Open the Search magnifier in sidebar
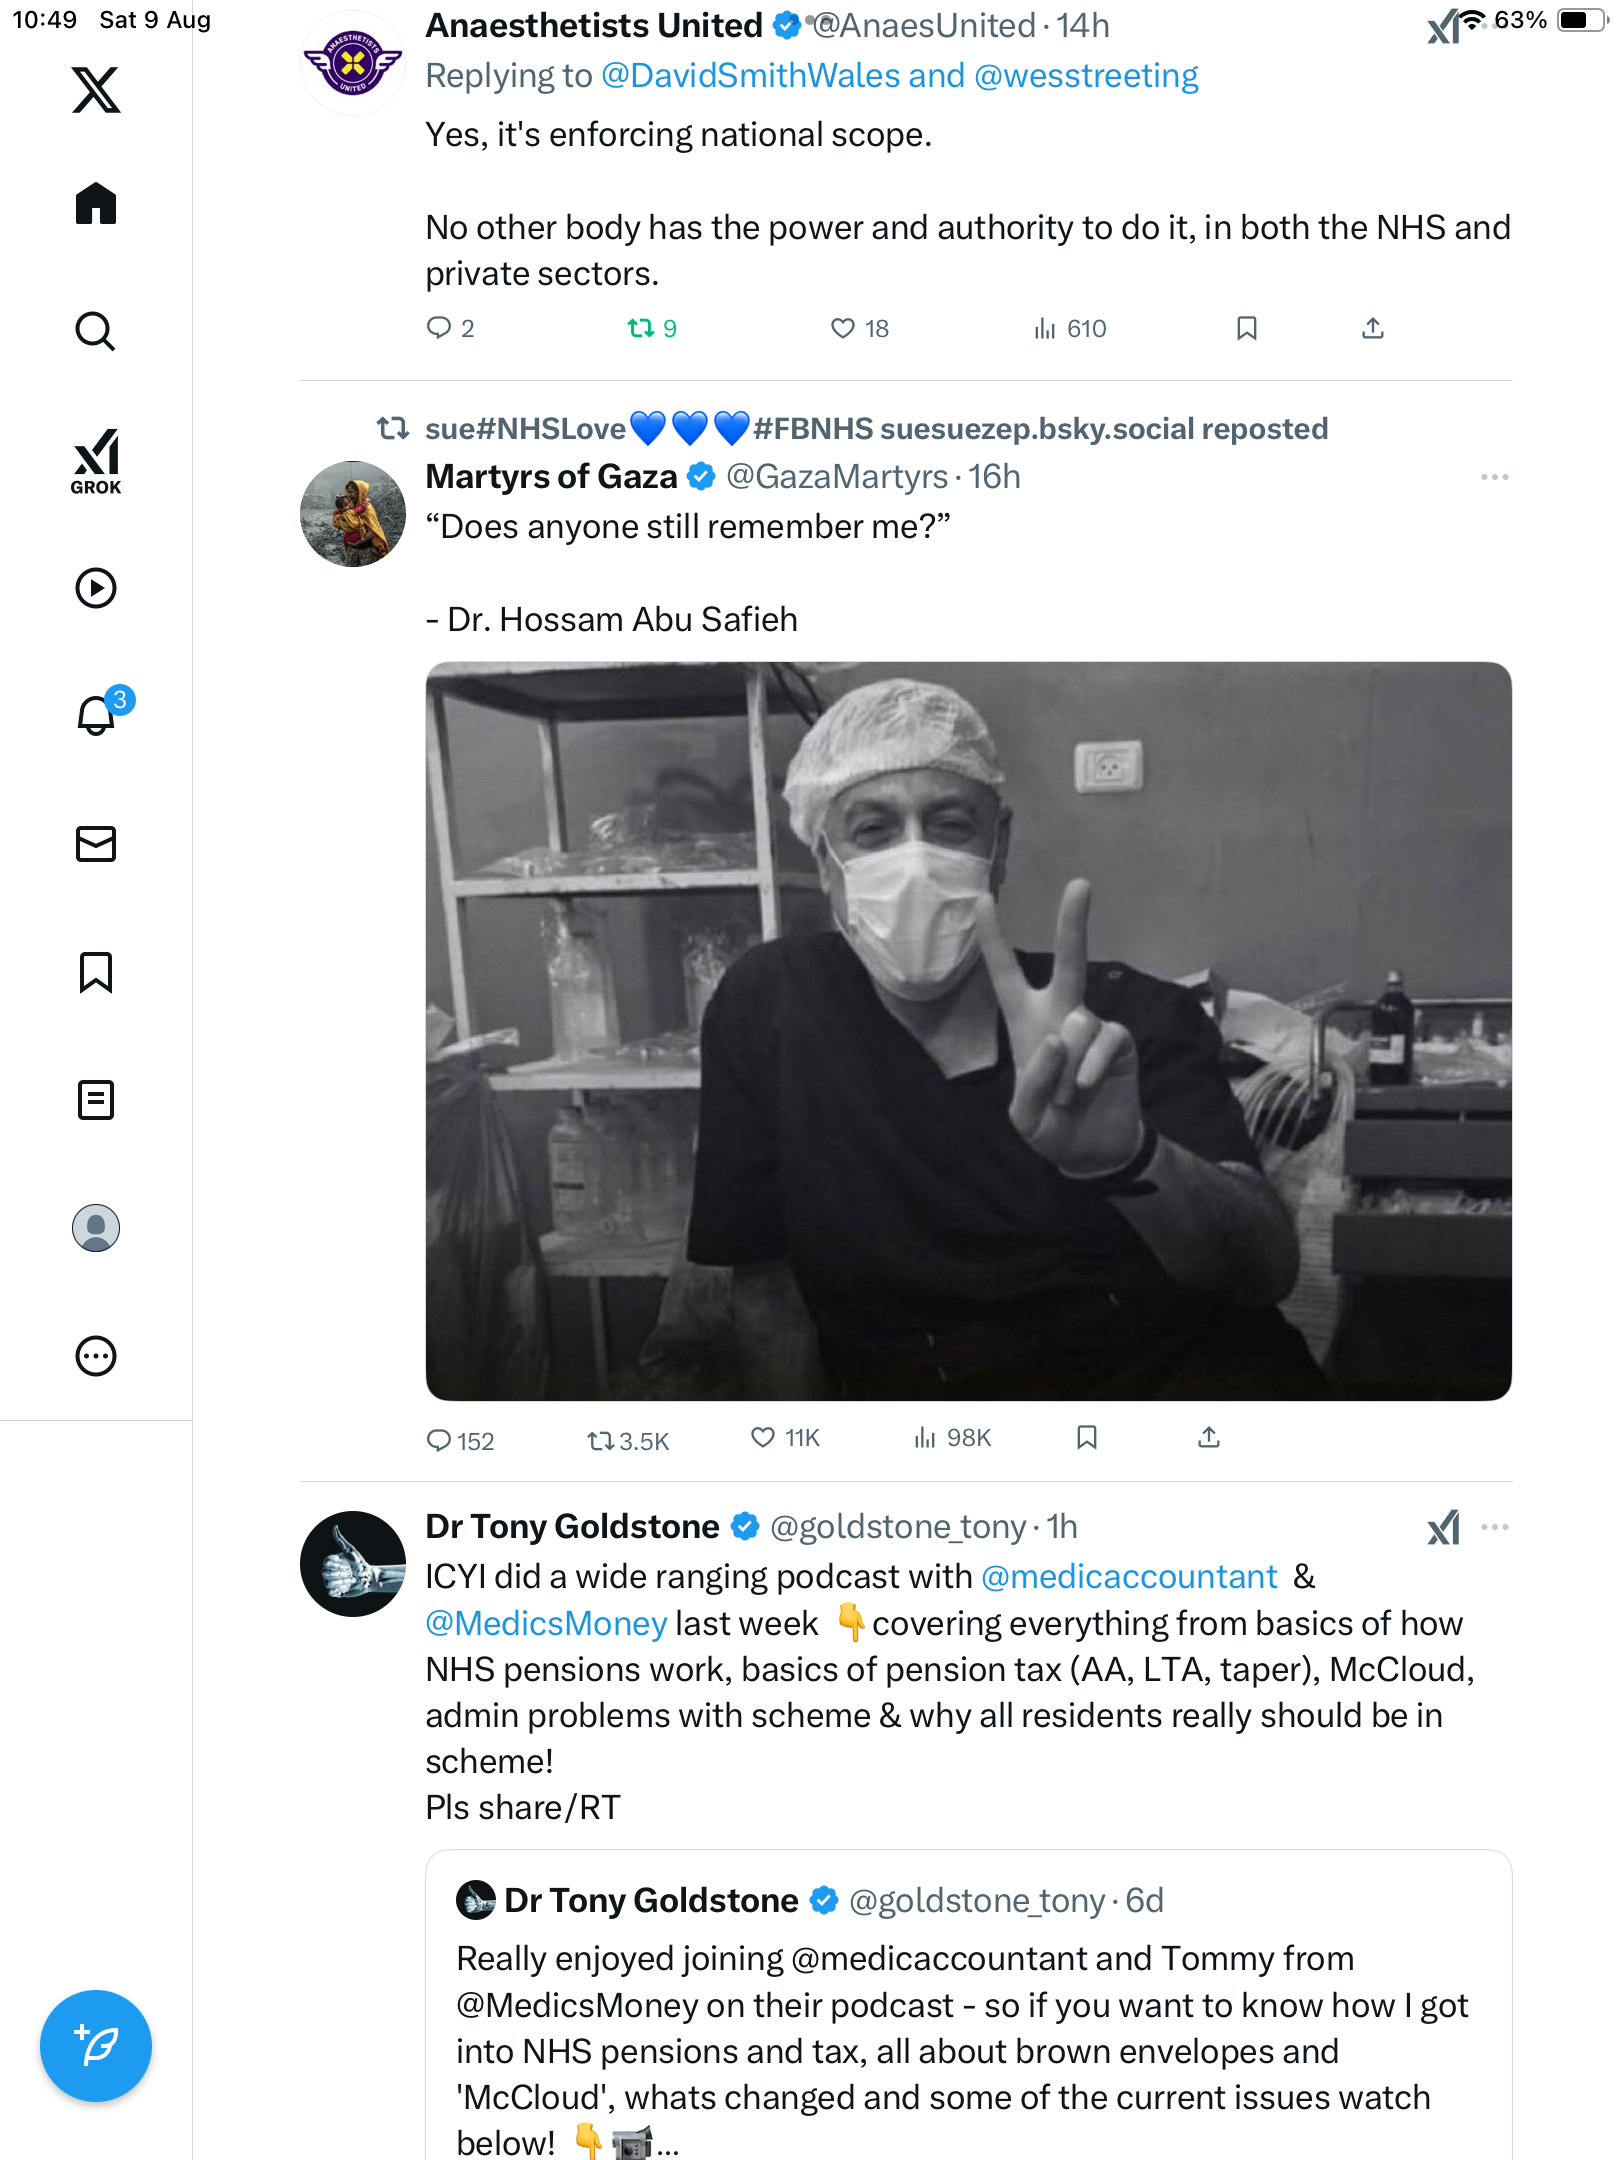Screen dimensions: 1620x2160 pyautogui.click(x=96, y=331)
